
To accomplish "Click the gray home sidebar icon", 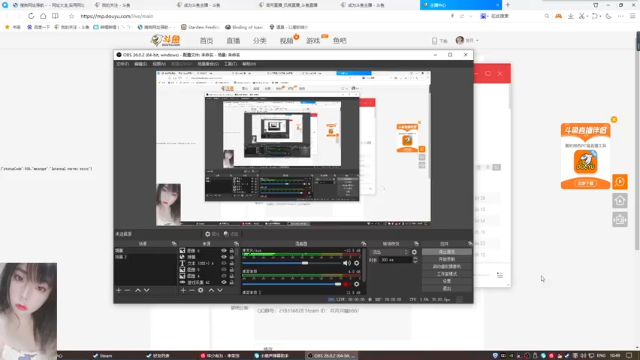I will click(620, 200).
